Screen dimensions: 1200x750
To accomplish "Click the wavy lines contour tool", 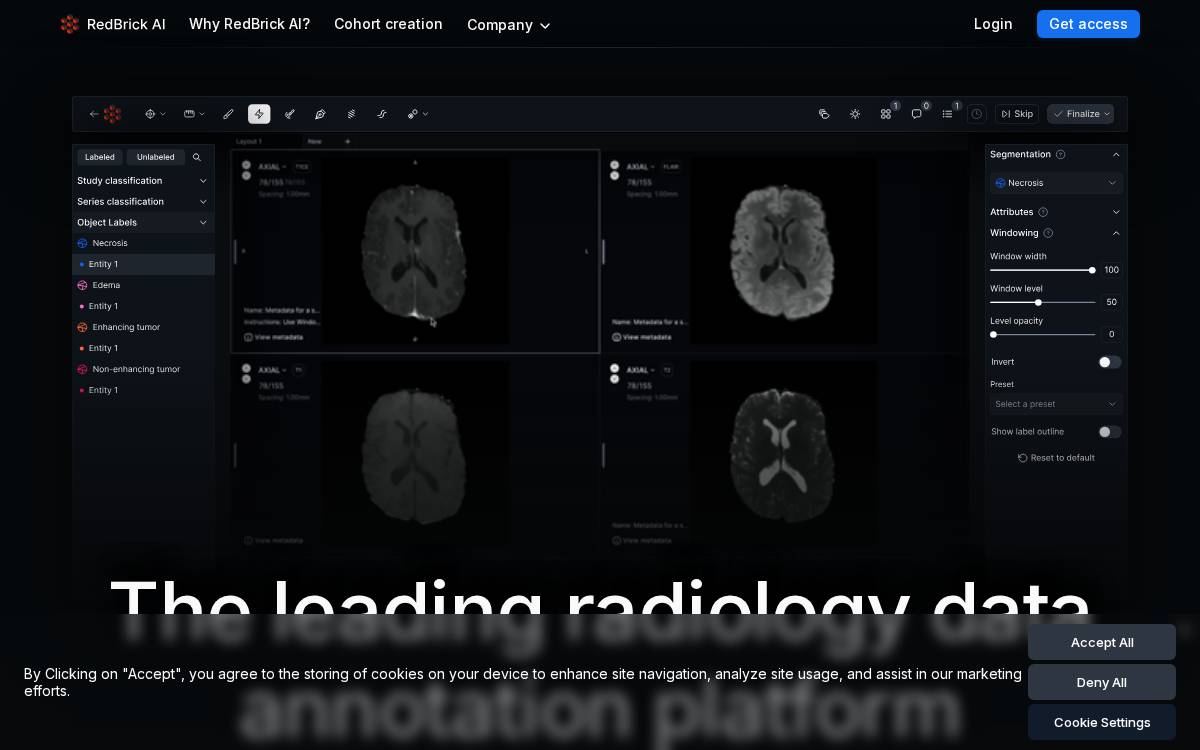I will [x=382, y=114].
